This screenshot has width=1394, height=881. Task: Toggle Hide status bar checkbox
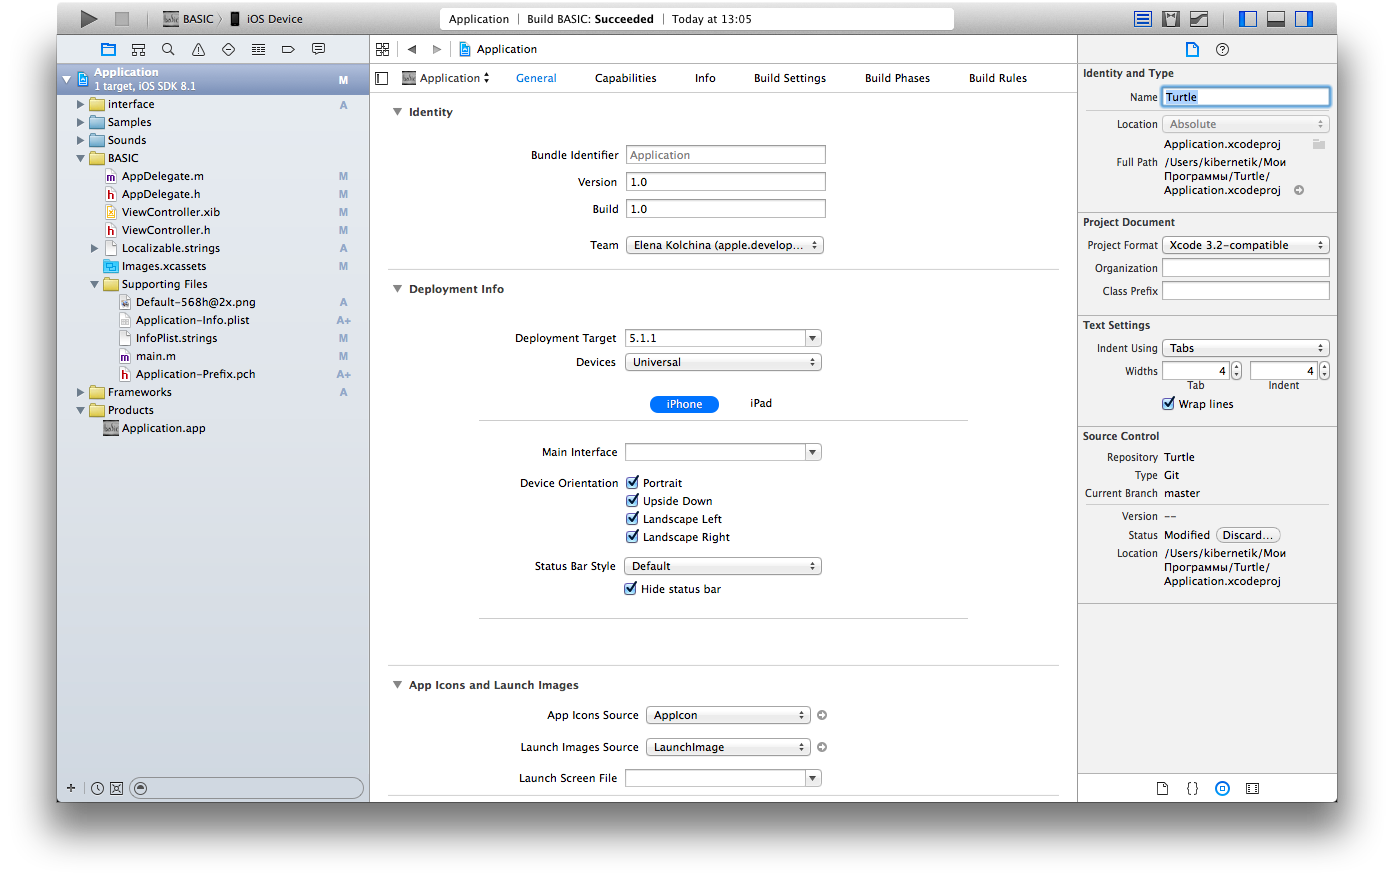[x=631, y=588]
